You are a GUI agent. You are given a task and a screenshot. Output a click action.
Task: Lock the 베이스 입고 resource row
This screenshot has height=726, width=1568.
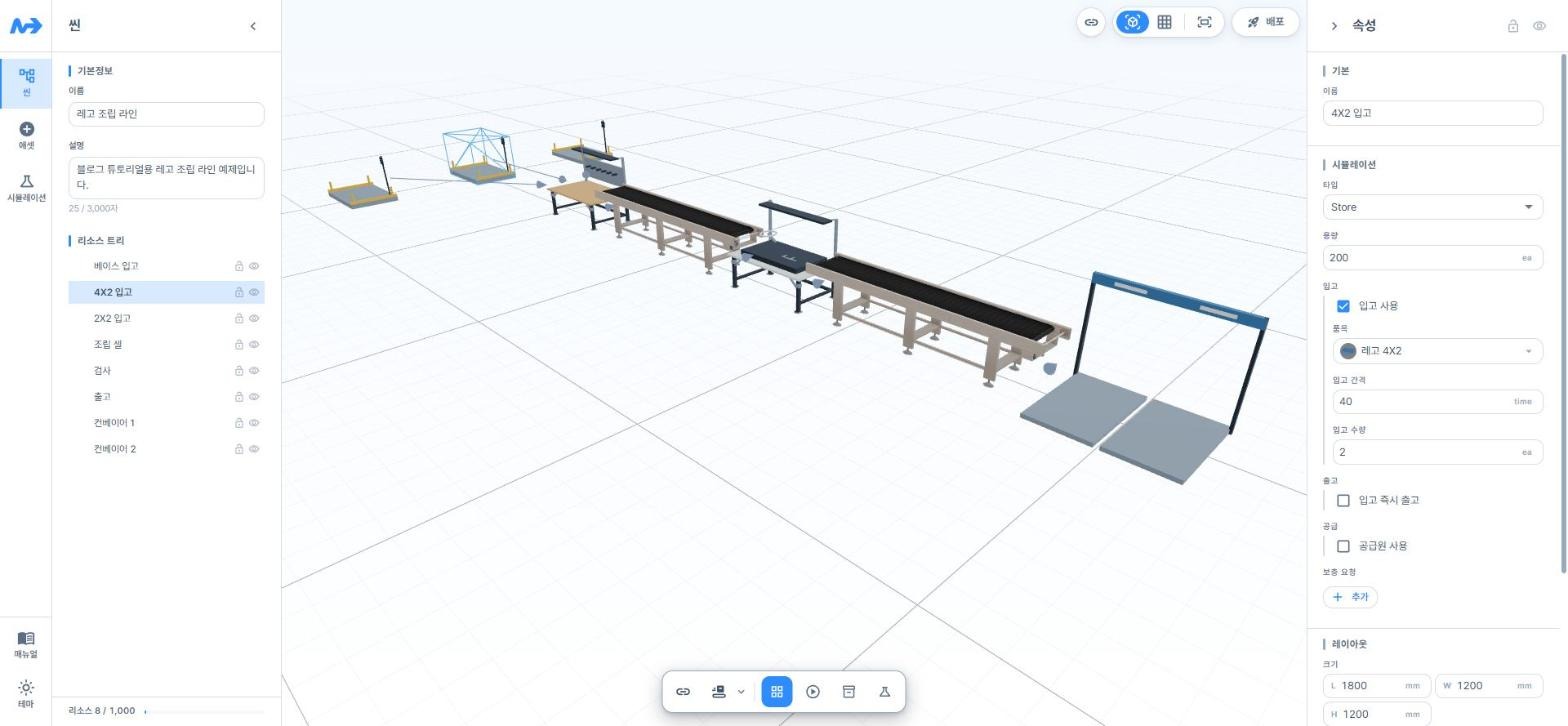coord(239,266)
